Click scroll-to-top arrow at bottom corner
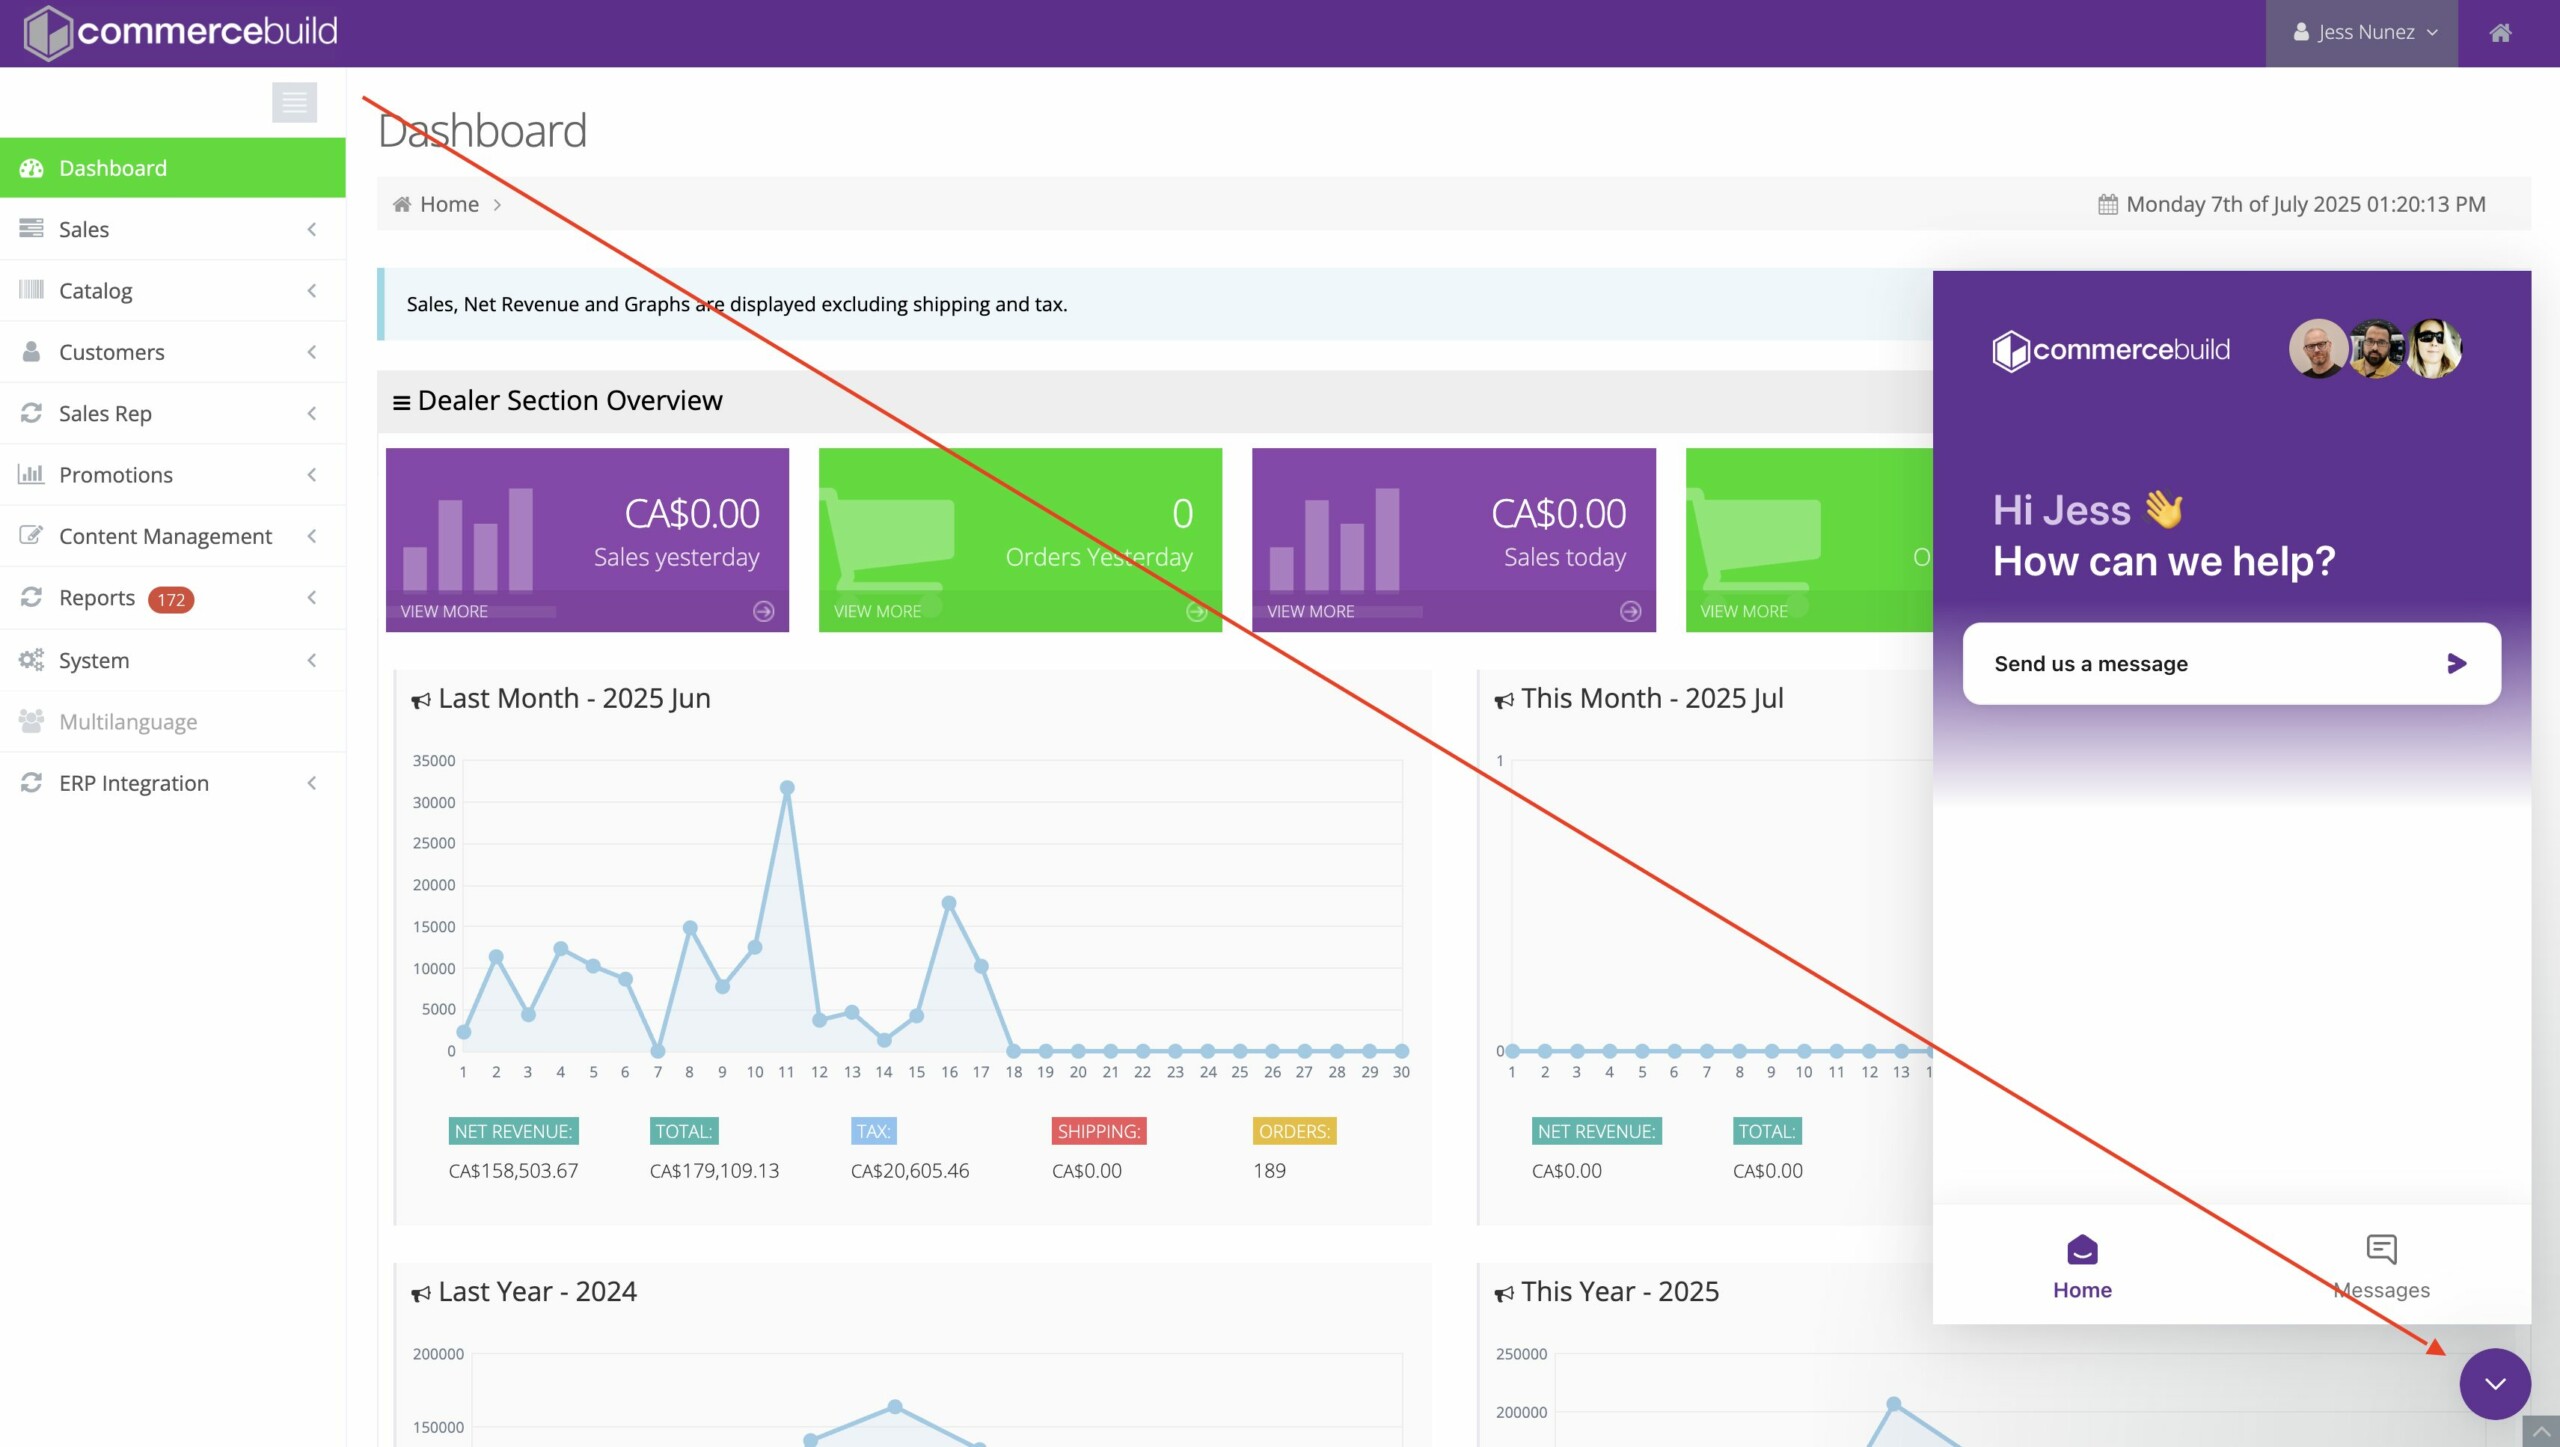The image size is (2560, 1447). coord(2541,1432)
